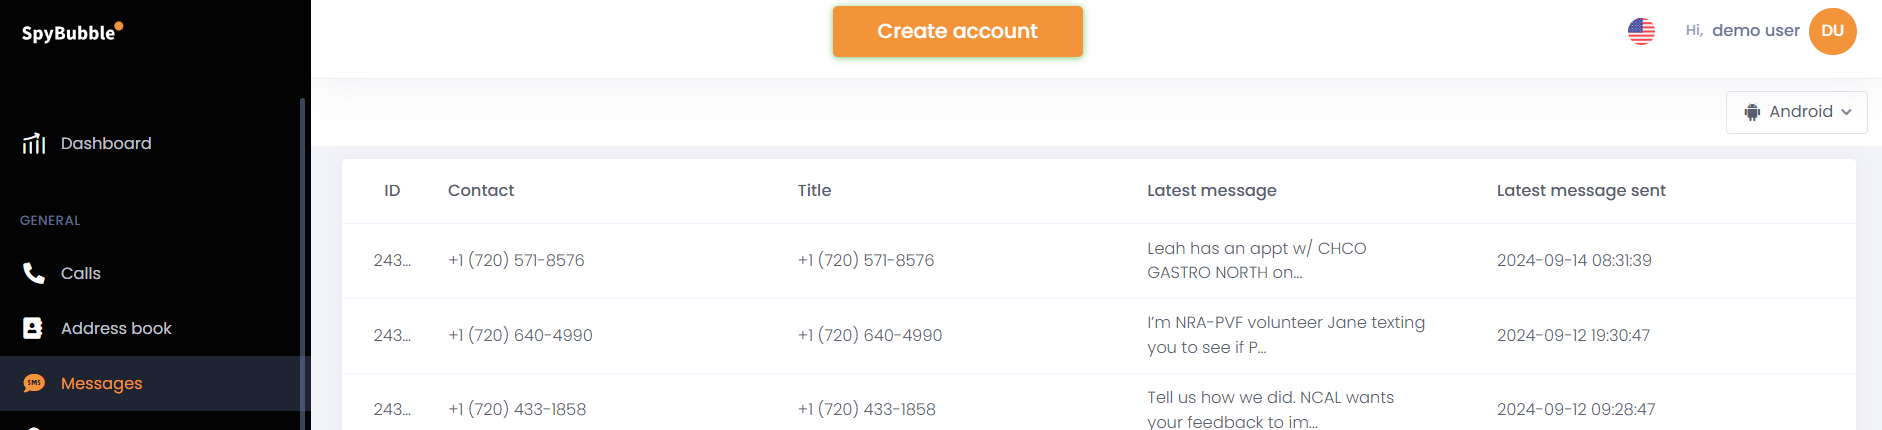
Task: Click the Address book icon
Action: pos(33,328)
